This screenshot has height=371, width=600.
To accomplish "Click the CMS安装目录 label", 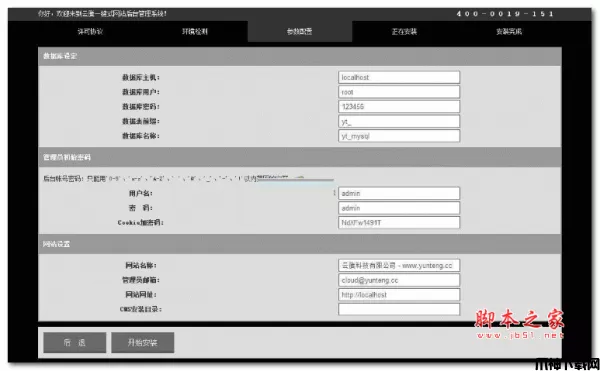I will (141, 309).
